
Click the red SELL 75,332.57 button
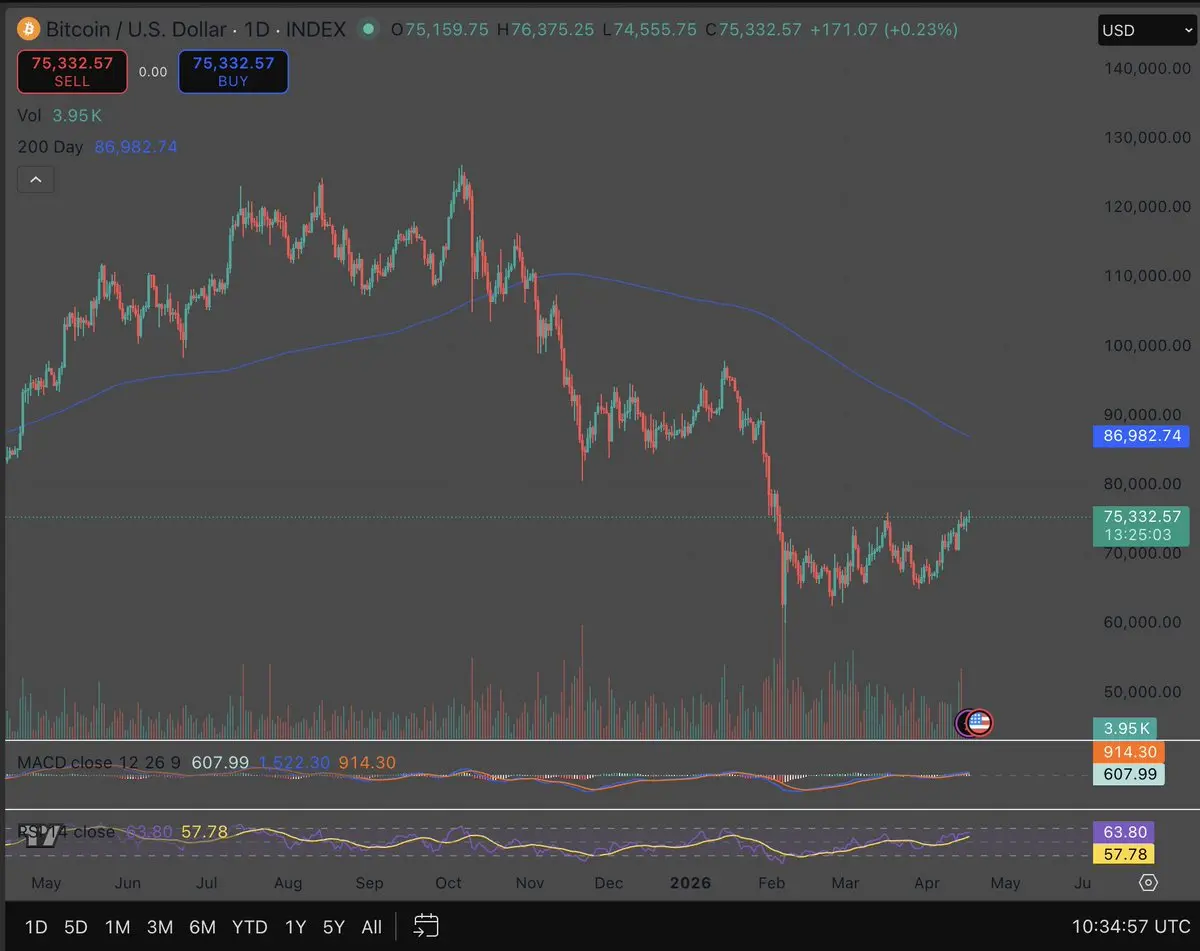72,72
